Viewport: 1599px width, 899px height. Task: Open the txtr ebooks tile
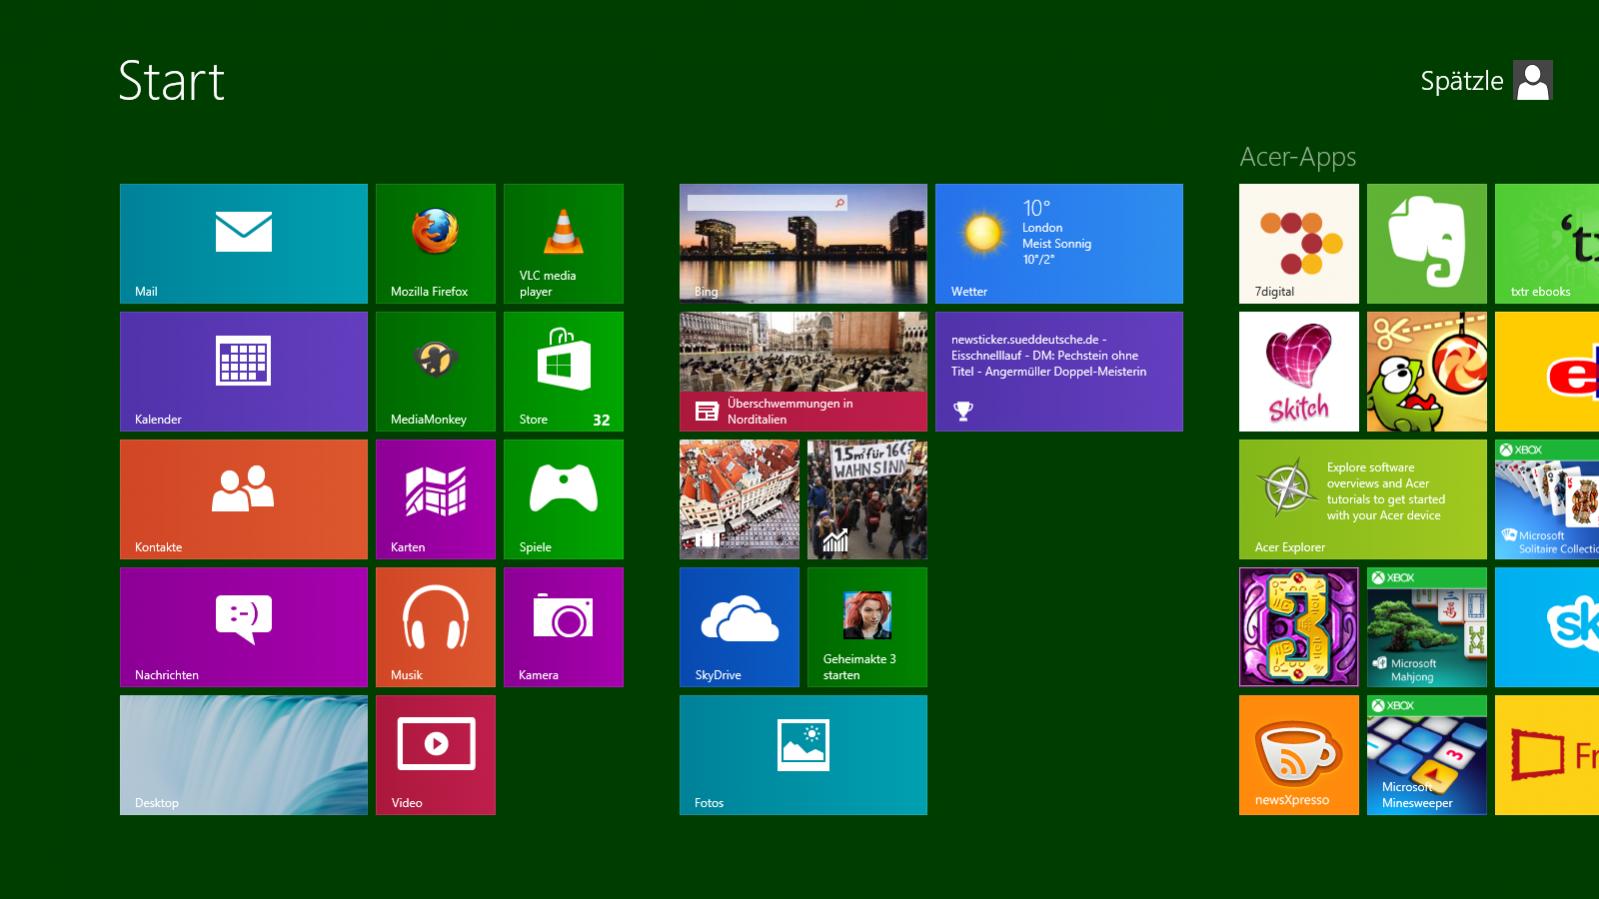1547,243
